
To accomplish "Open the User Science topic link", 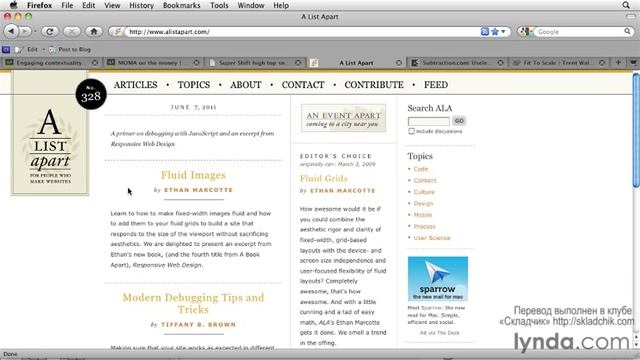I will (x=432, y=238).
